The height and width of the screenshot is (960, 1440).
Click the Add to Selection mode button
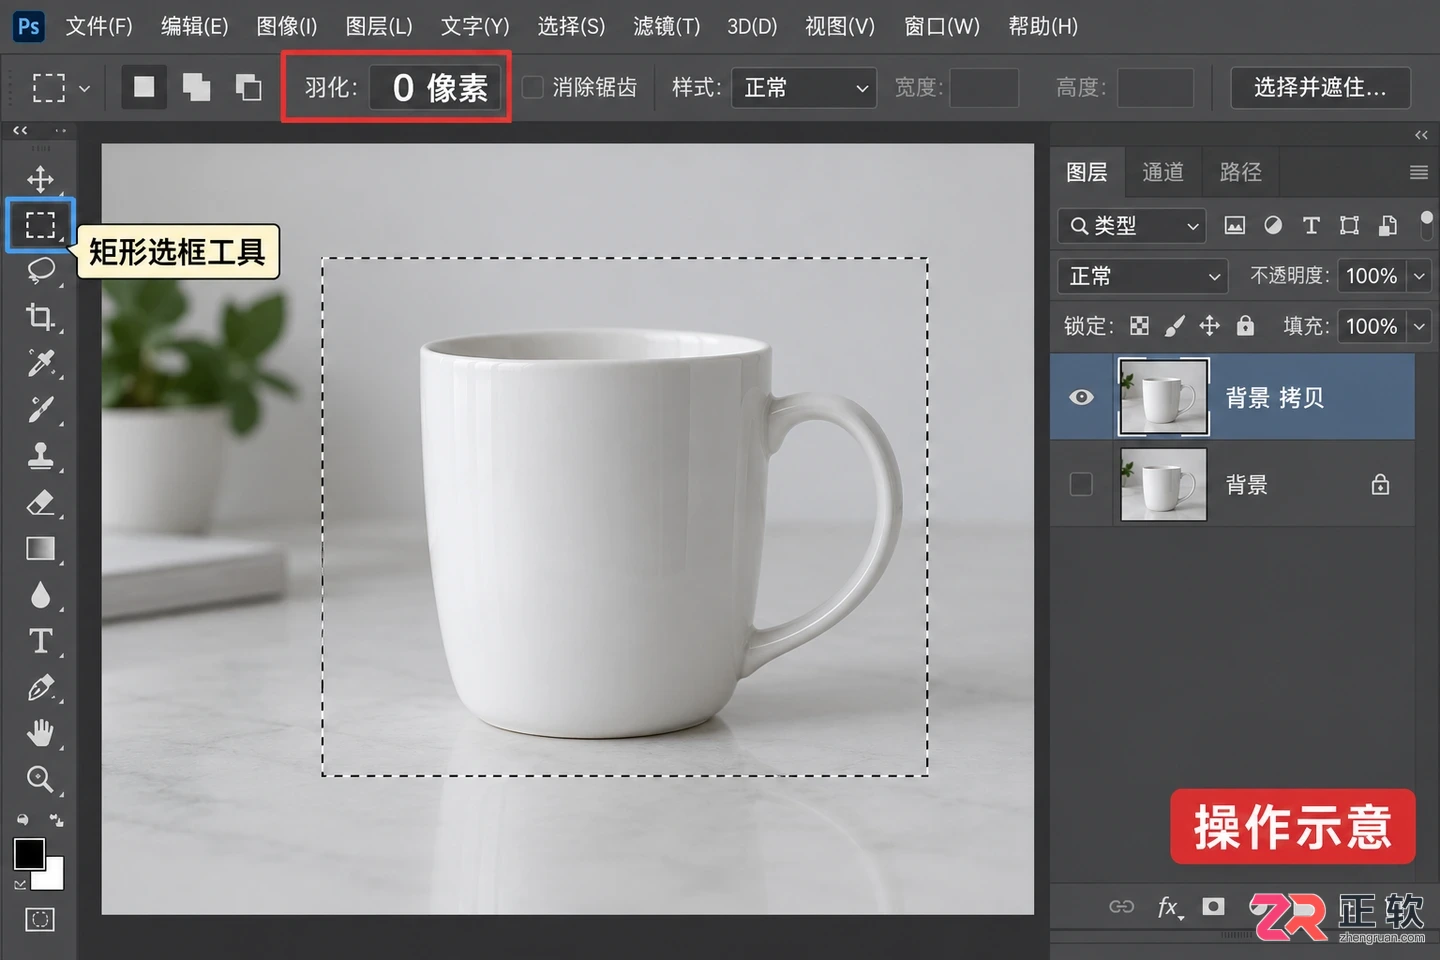197,88
